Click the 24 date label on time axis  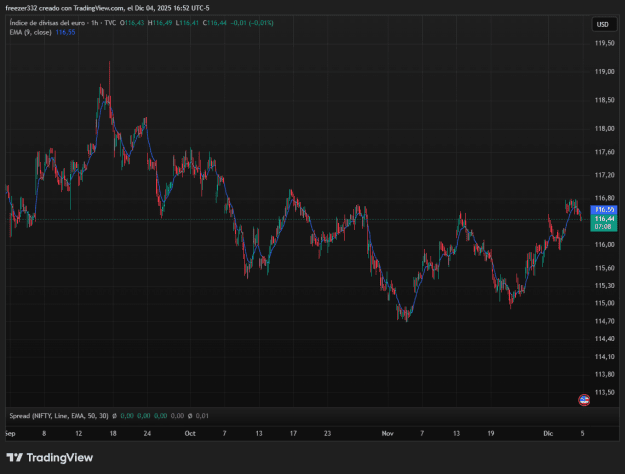click(x=147, y=433)
